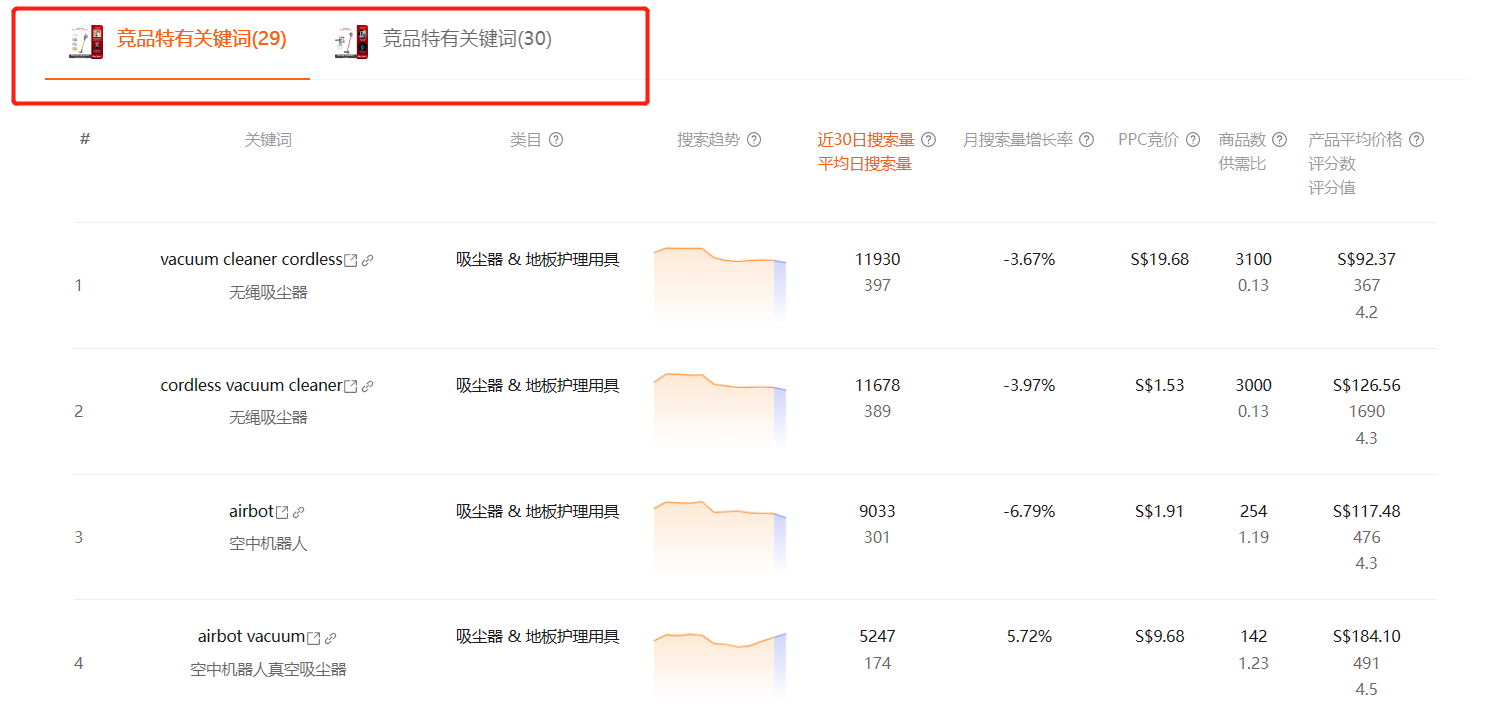Click 关键词 column header
This screenshot has height=717, width=1490.
click(x=268, y=140)
